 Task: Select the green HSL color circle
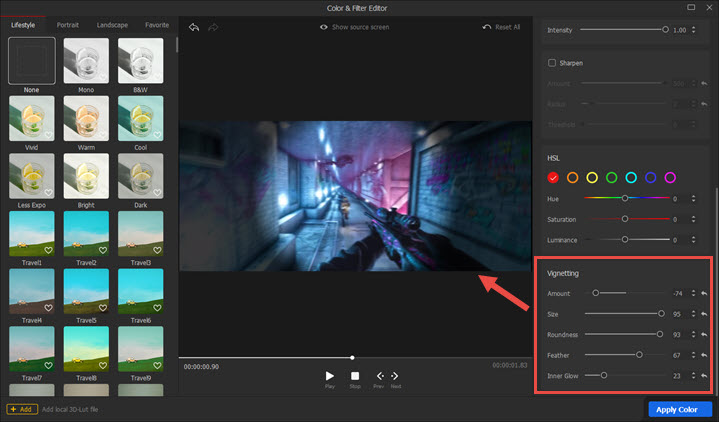611,178
